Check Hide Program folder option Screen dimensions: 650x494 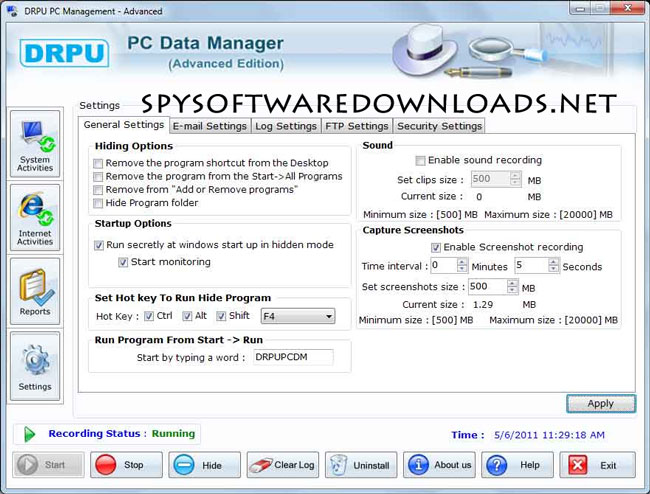click(x=98, y=203)
